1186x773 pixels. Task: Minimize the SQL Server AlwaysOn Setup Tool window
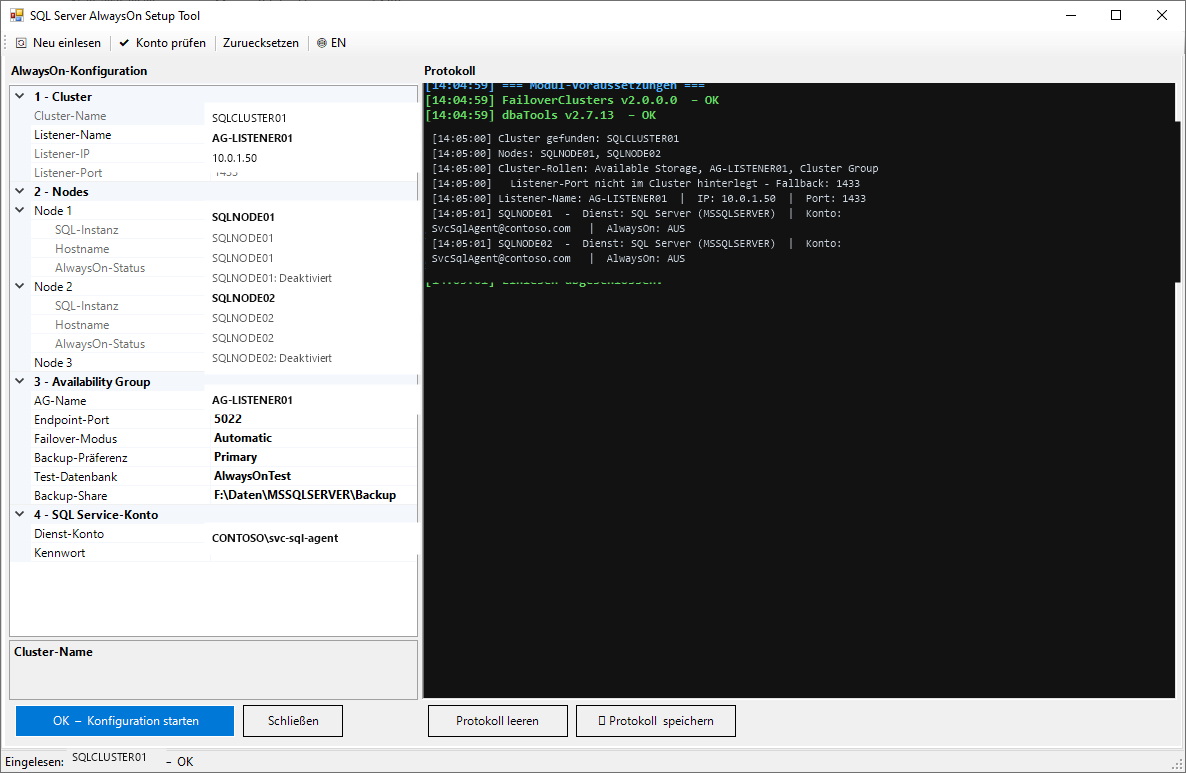click(x=1070, y=15)
